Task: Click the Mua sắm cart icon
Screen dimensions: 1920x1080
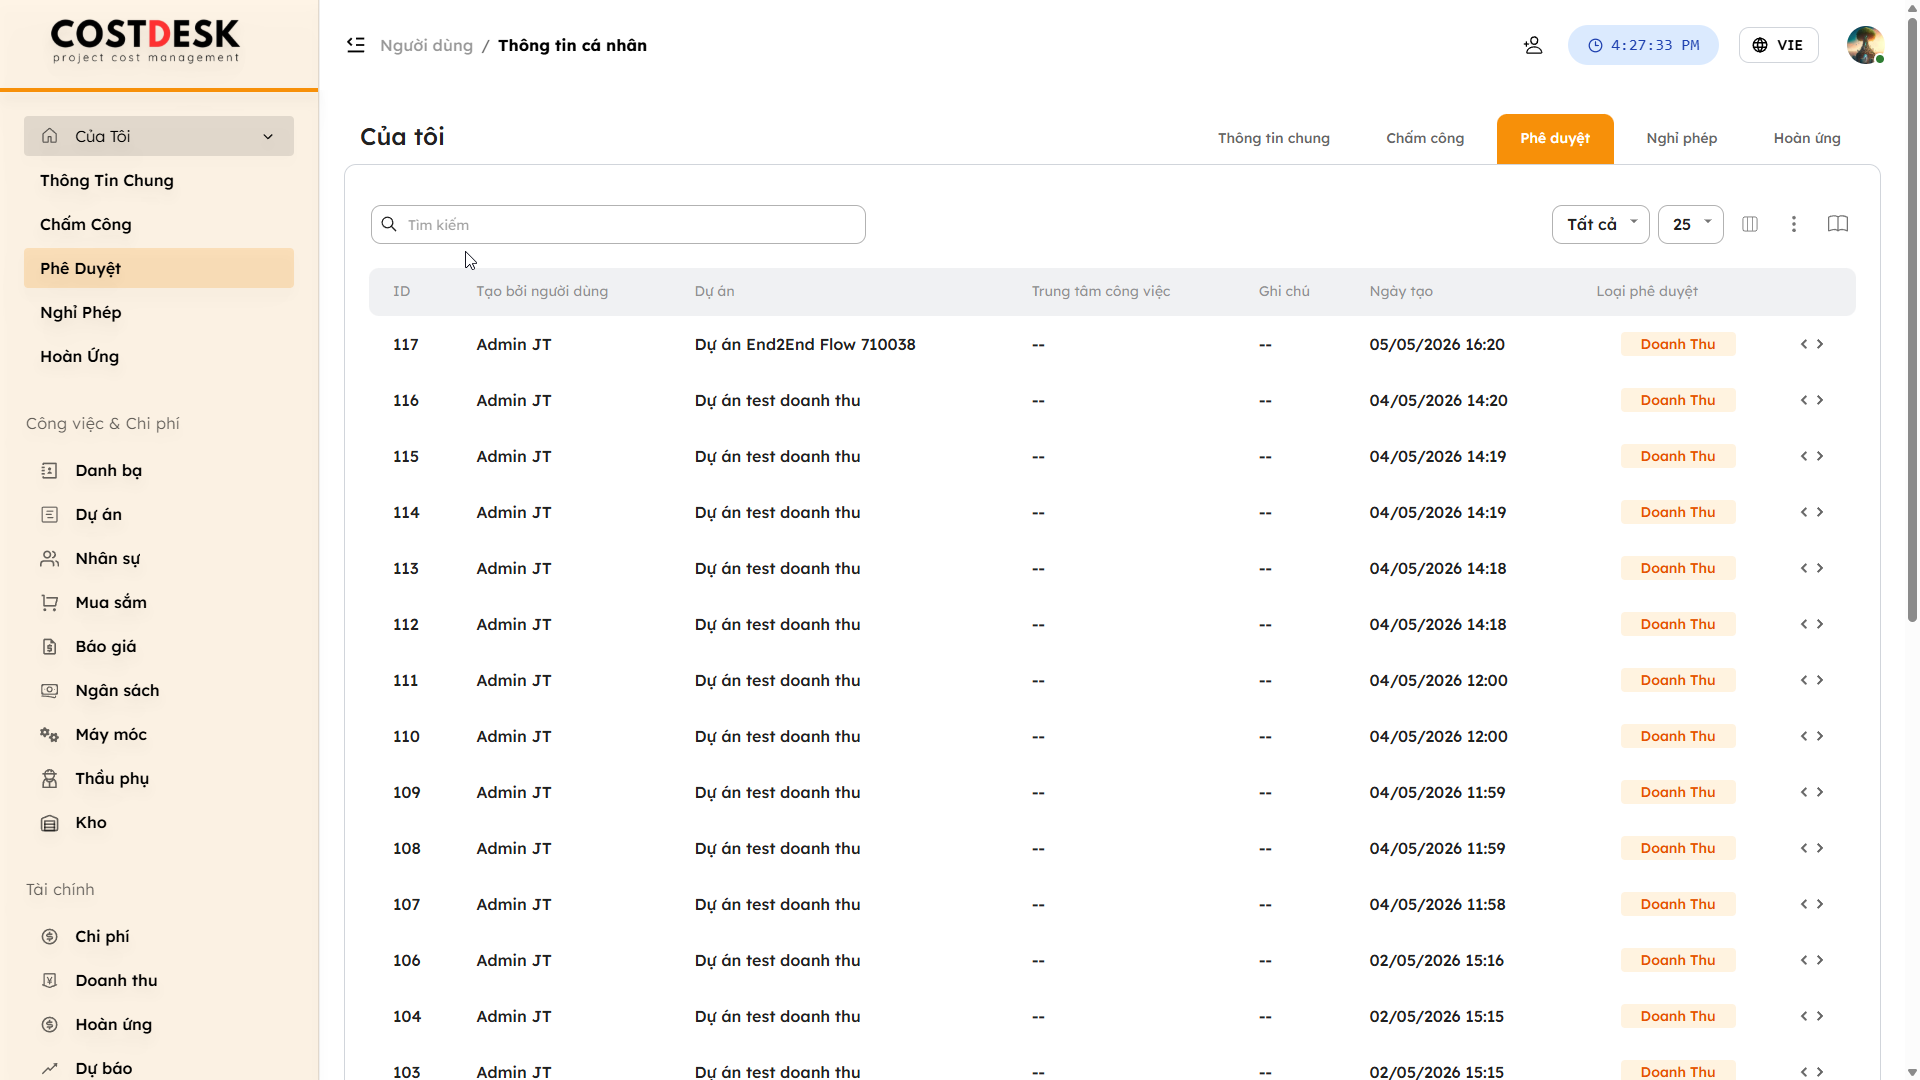Action: (49, 602)
